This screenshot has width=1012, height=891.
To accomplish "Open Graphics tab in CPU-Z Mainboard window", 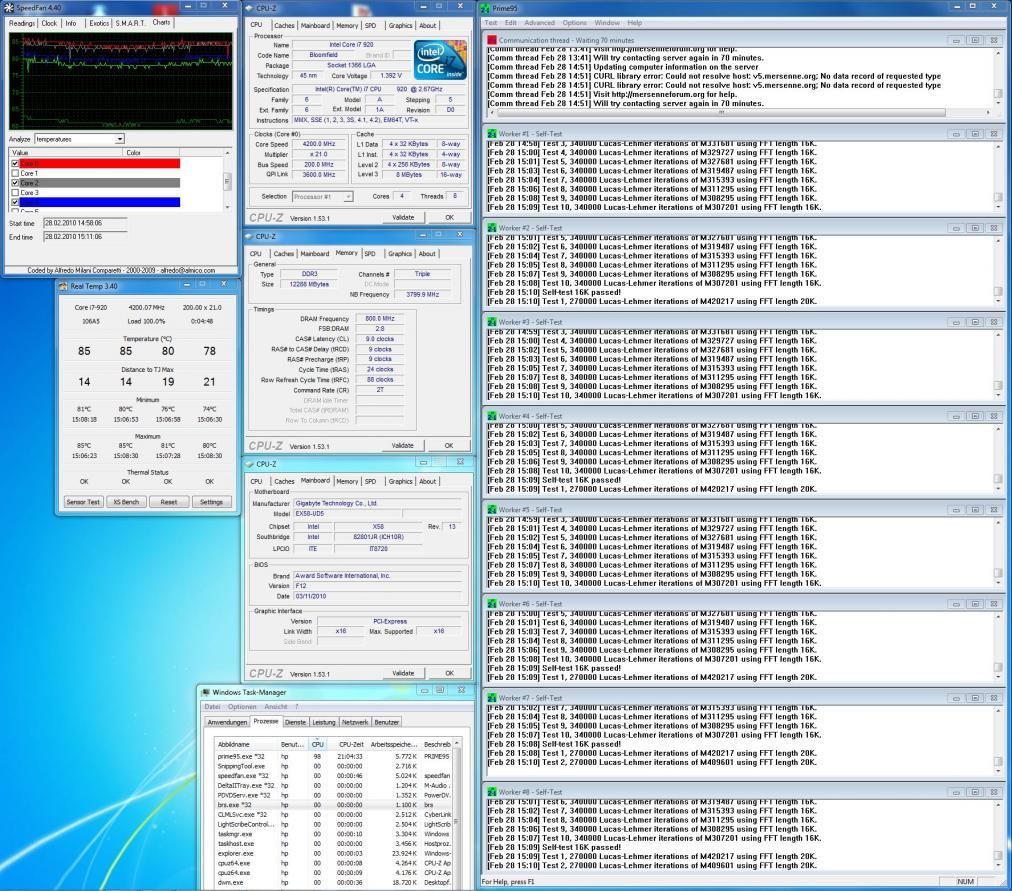I will [x=400, y=481].
